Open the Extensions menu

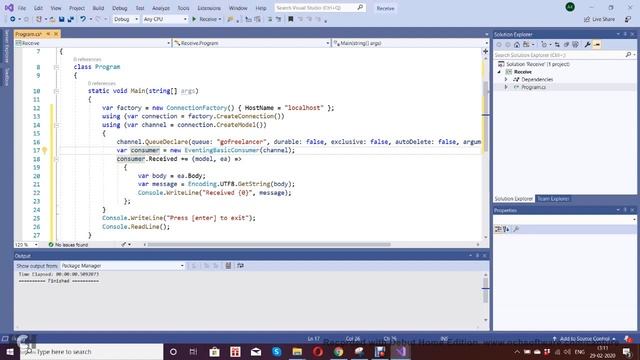(209, 8)
